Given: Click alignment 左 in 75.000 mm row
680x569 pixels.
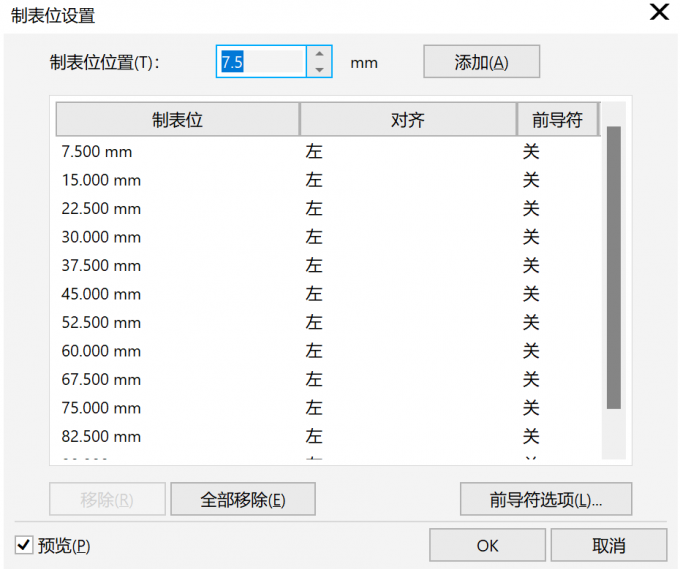Looking at the screenshot, I should pos(314,408).
